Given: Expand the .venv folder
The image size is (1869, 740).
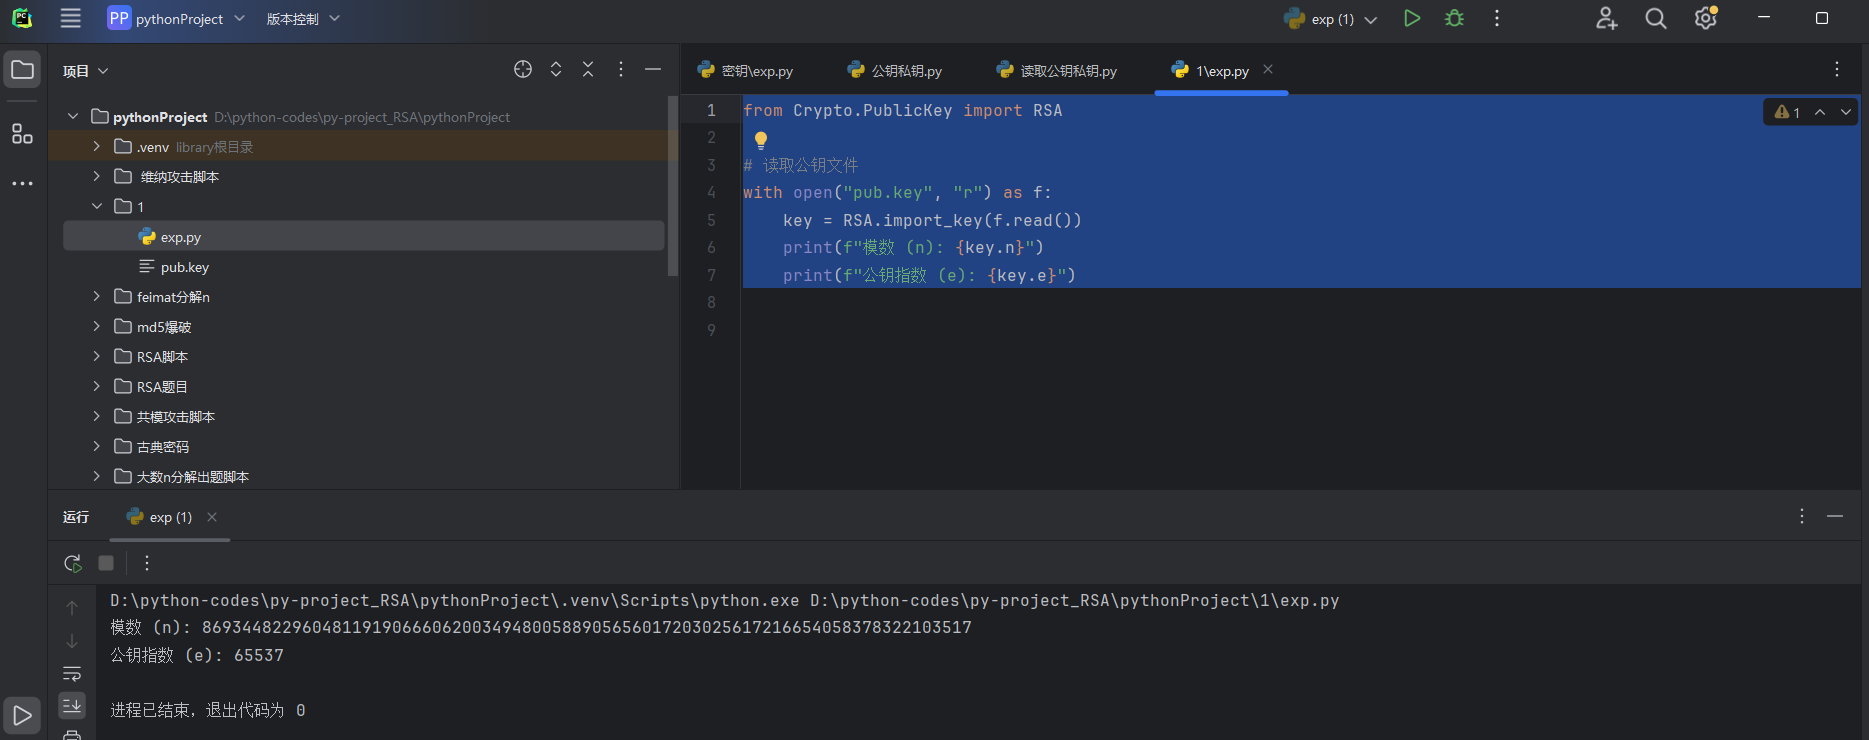Looking at the screenshot, I should [x=96, y=147].
